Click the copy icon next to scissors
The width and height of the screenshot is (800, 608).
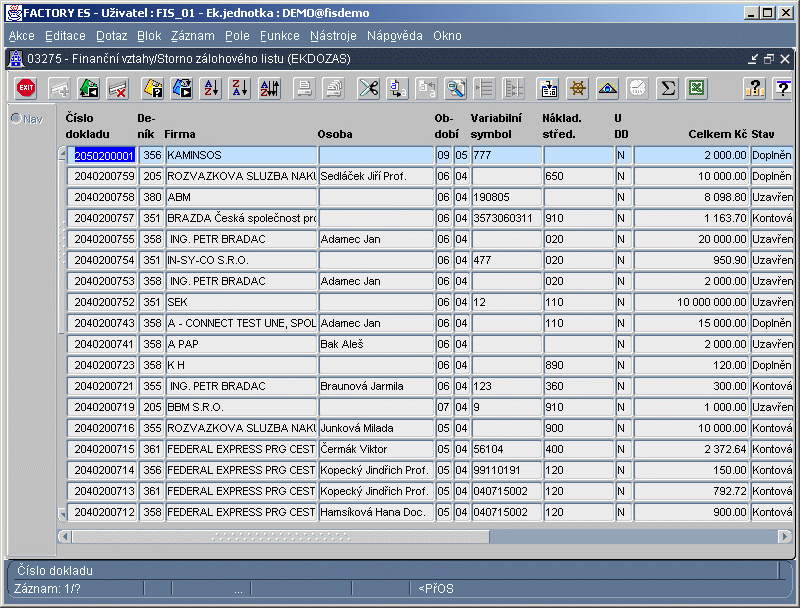pos(397,88)
